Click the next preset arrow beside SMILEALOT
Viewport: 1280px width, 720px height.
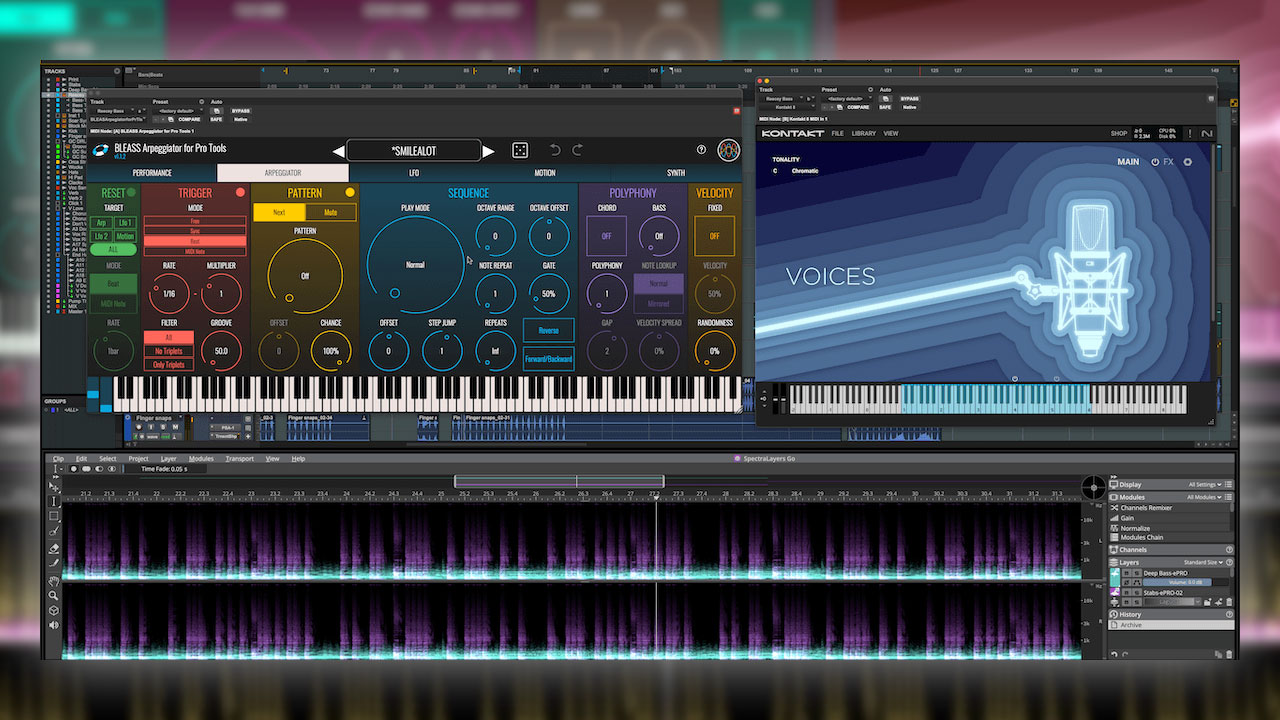pos(488,151)
